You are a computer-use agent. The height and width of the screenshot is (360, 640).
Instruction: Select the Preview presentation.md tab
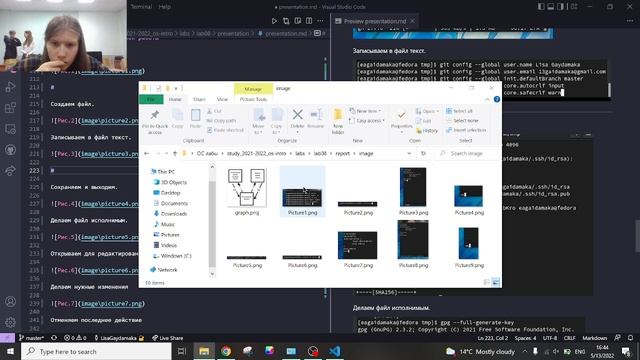pyautogui.click(x=374, y=21)
